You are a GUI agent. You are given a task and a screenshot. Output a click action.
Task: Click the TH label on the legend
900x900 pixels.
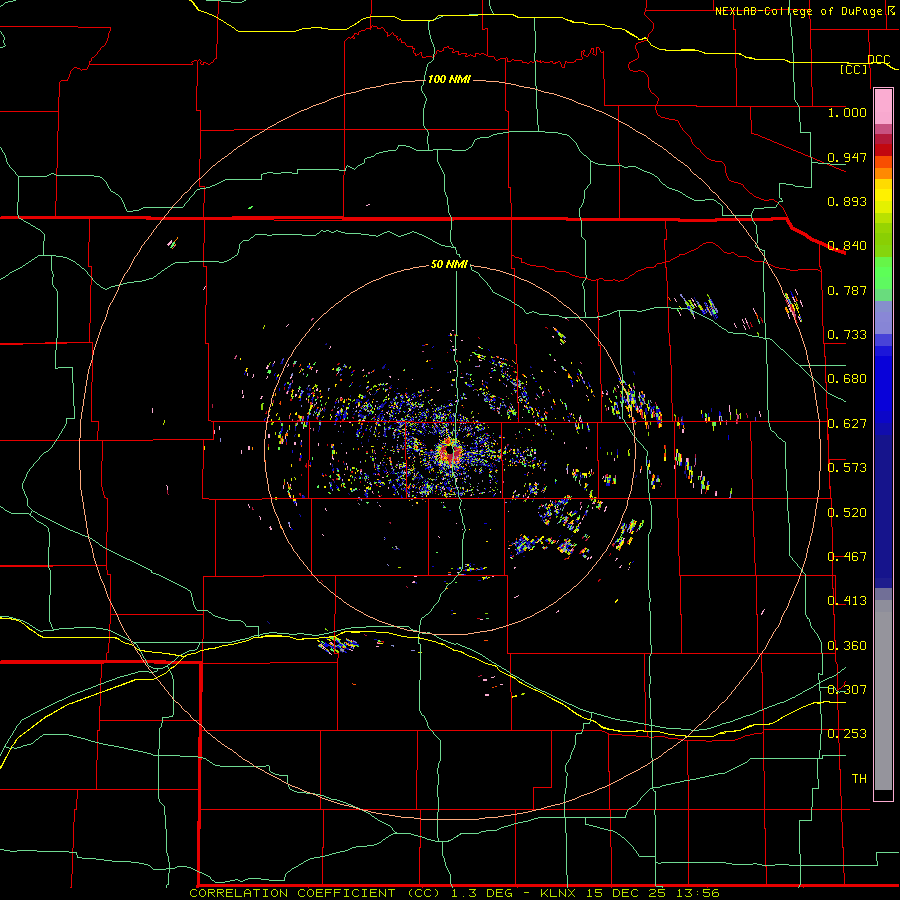(859, 779)
